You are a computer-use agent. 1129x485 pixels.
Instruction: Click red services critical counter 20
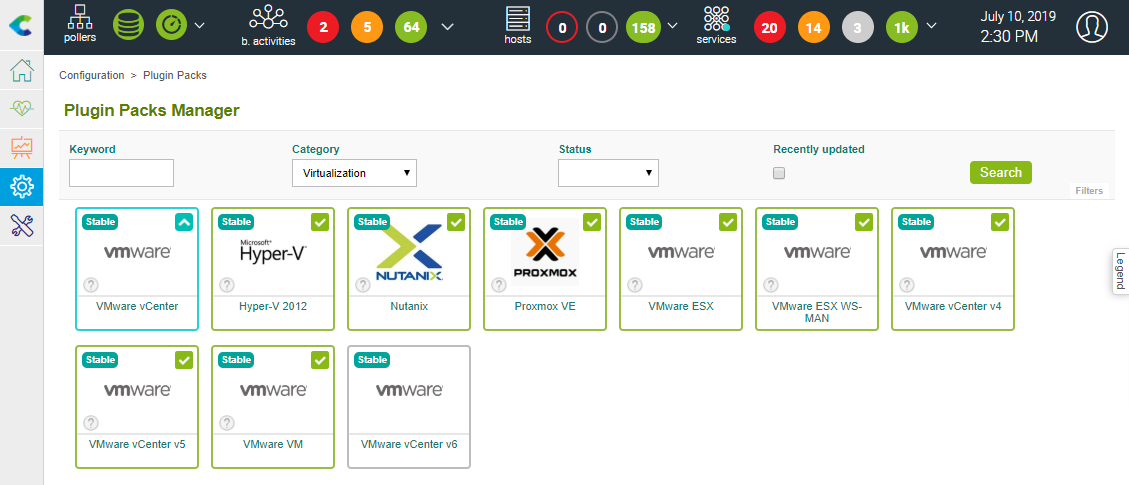770,27
